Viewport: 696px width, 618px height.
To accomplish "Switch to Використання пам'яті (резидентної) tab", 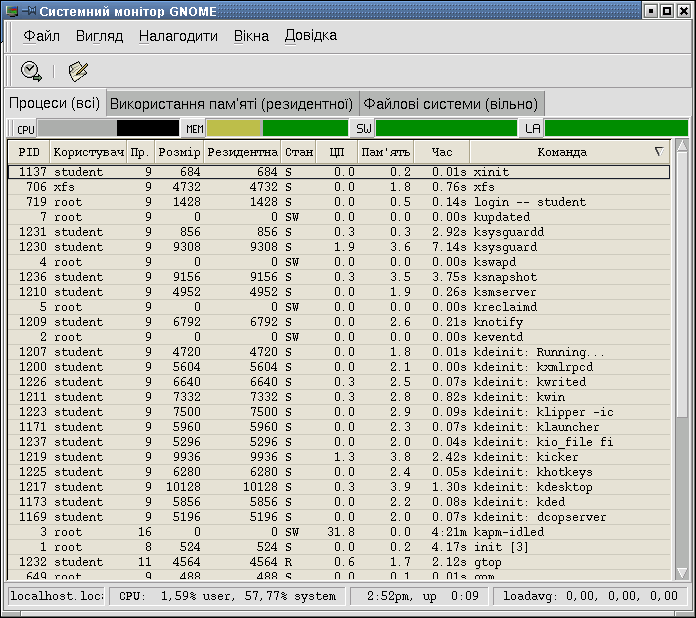I will click(x=232, y=104).
